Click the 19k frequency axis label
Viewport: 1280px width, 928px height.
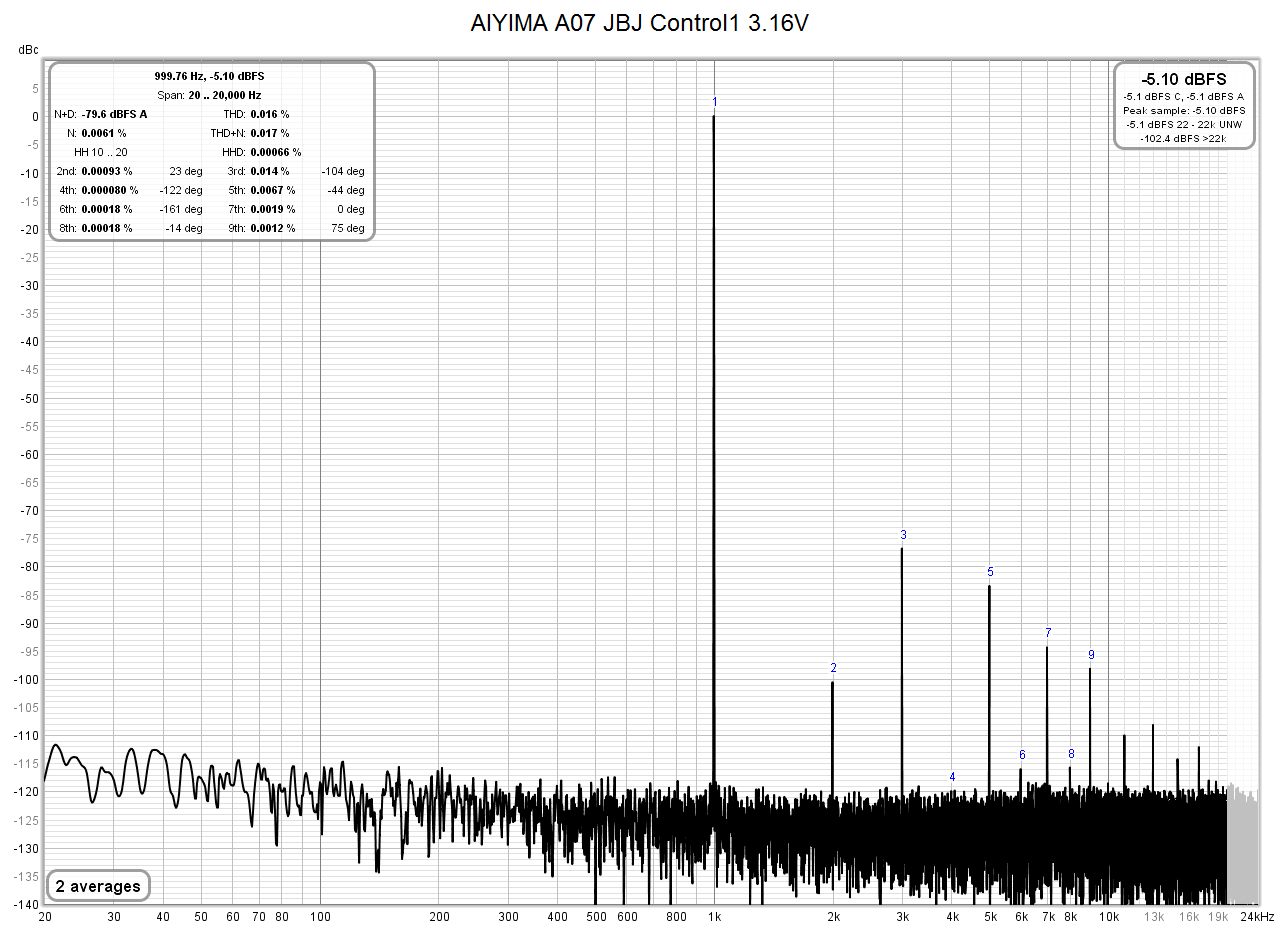coord(1217,916)
